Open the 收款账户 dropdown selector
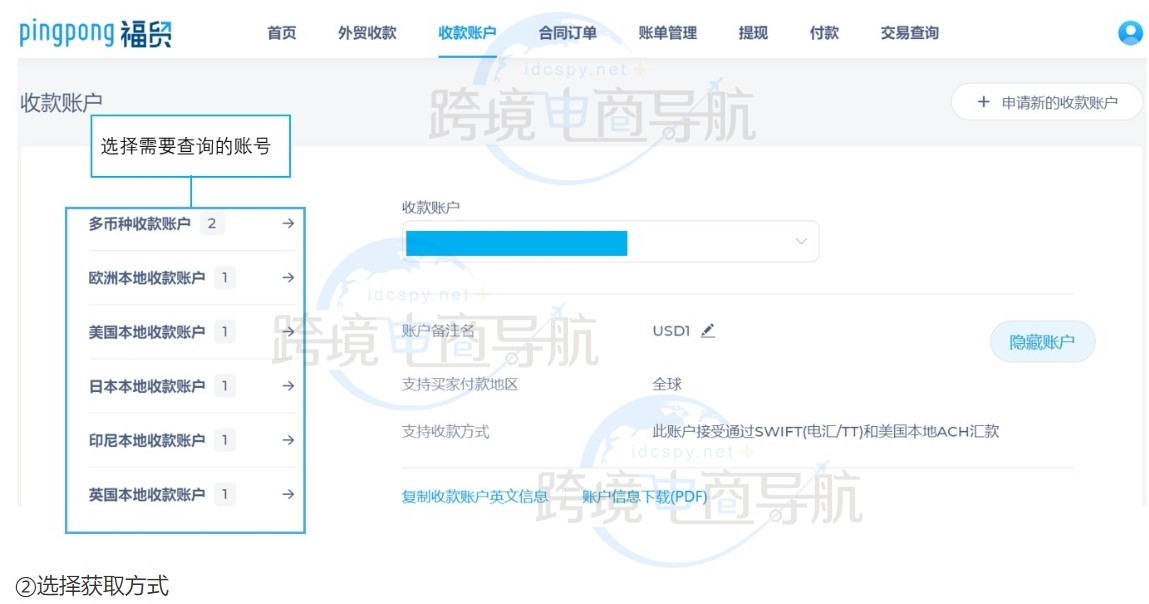The height and width of the screenshot is (604, 1149). click(x=800, y=241)
